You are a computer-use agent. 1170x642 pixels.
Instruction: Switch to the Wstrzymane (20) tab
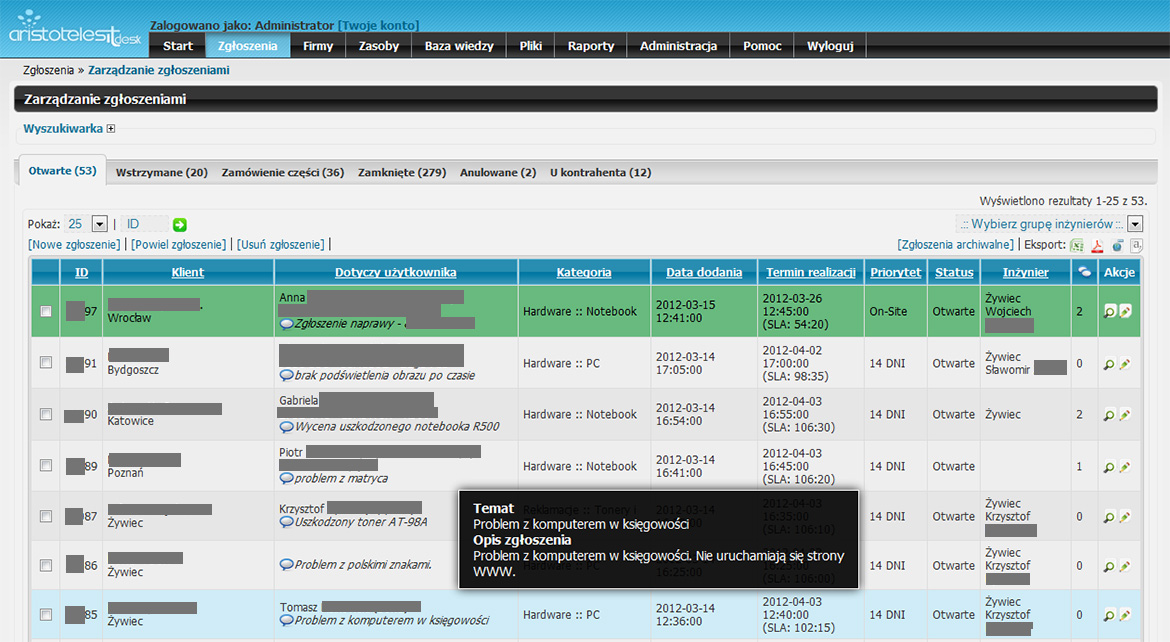click(x=161, y=172)
